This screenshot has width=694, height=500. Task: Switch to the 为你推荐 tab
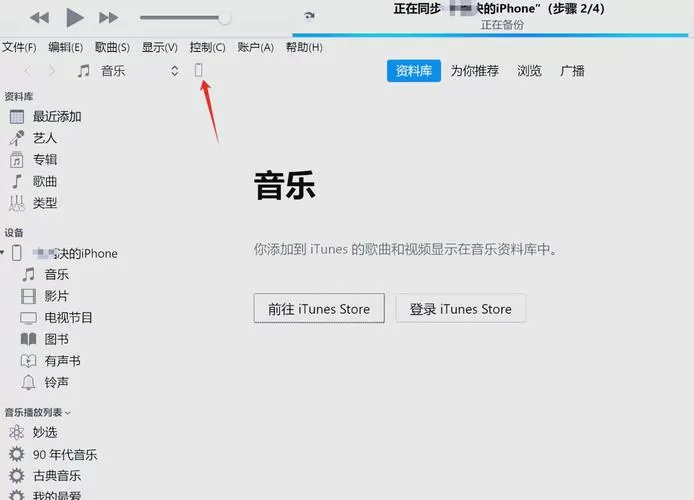[x=474, y=71]
